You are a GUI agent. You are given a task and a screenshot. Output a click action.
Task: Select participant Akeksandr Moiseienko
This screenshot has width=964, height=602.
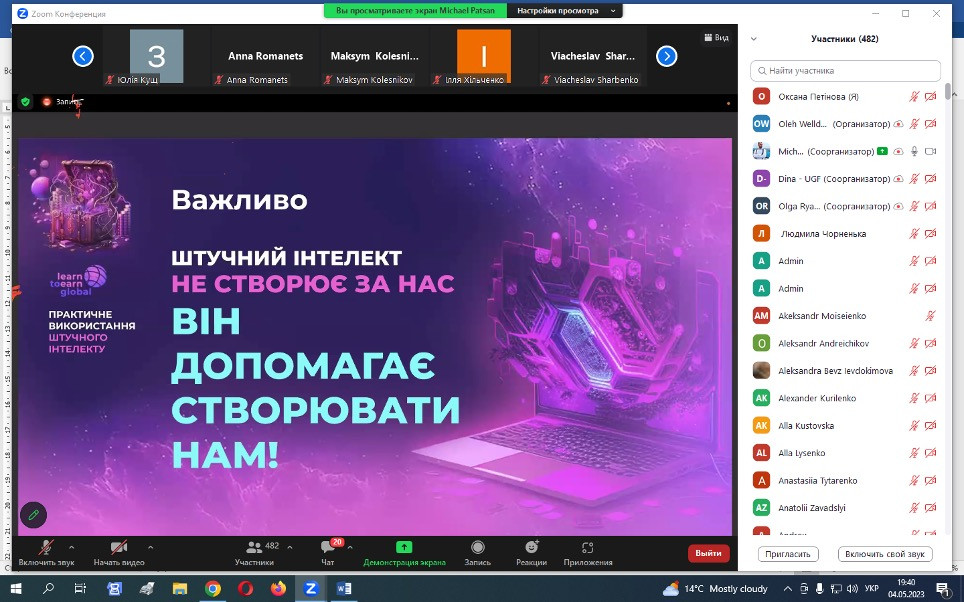[x=845, y=316]
